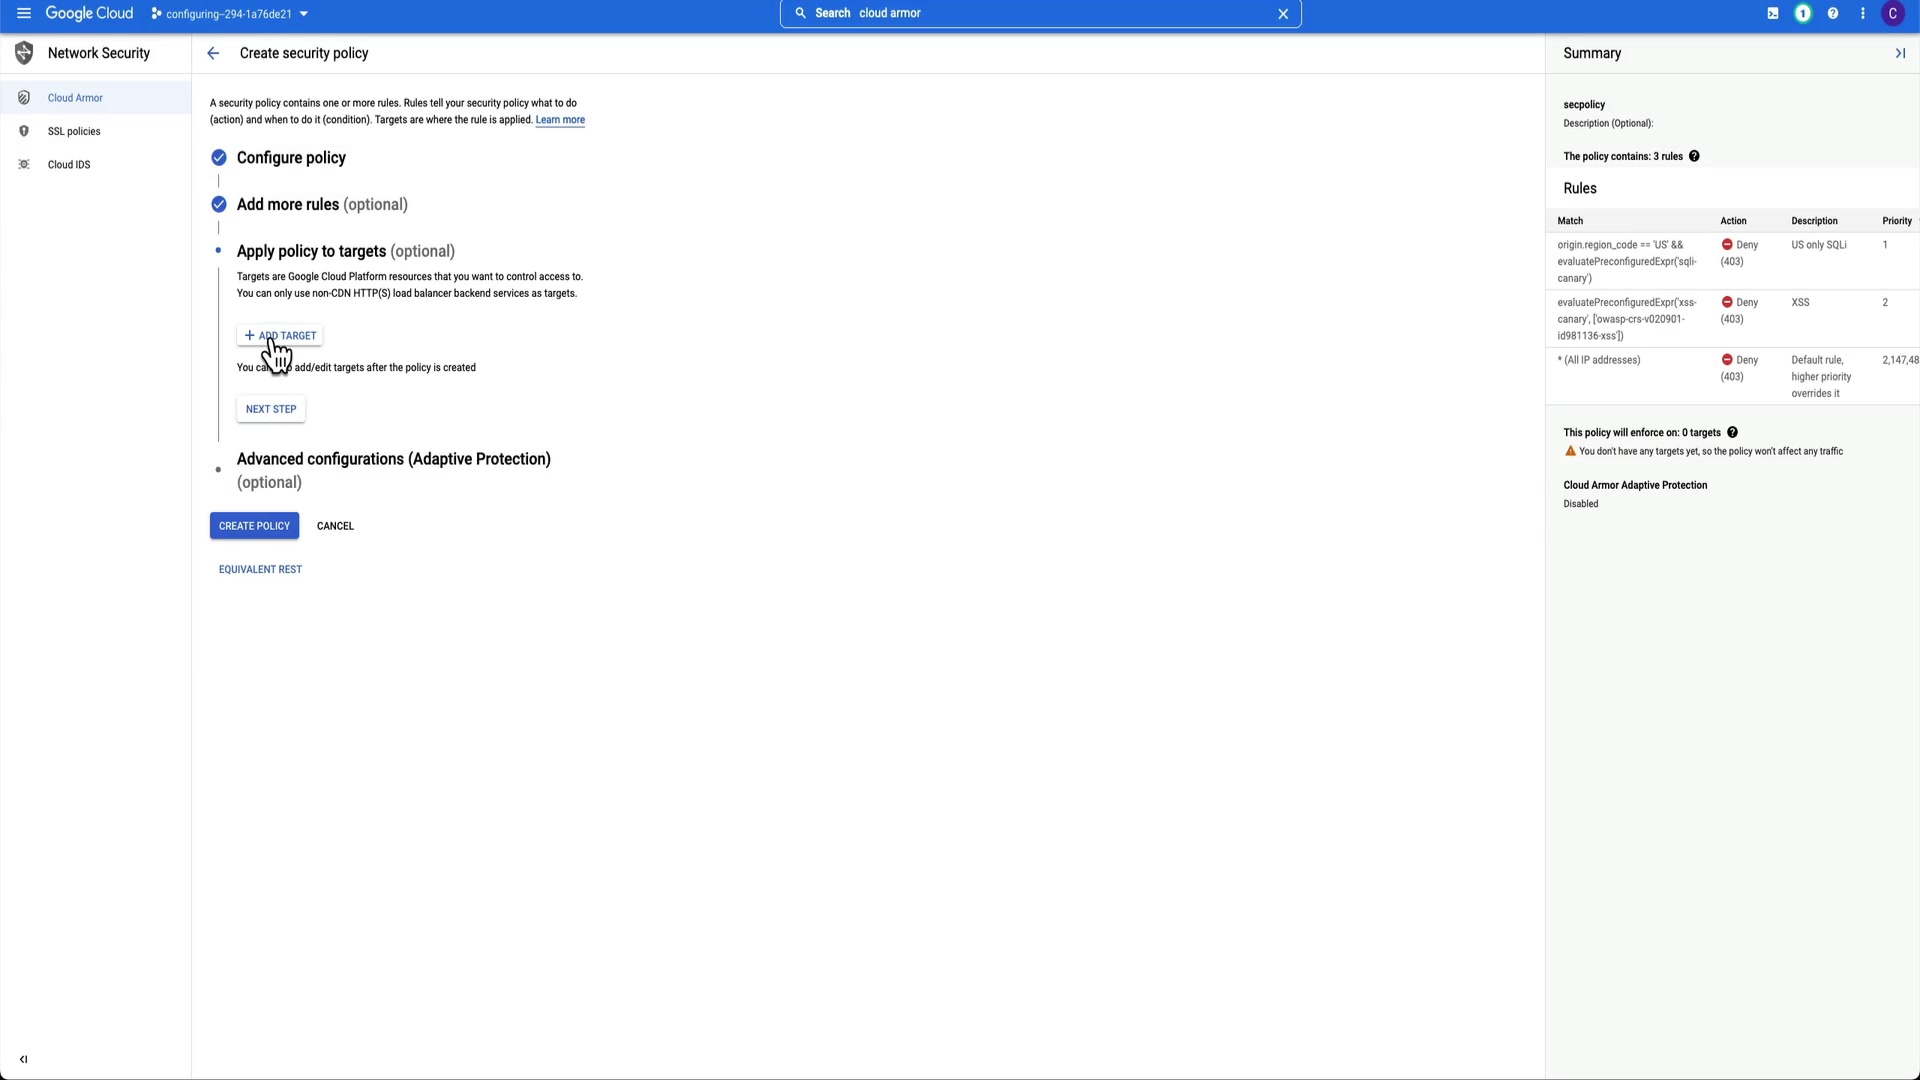
Task: Collapse the left navigation sidebar
Action: [x=23, y=1059]
